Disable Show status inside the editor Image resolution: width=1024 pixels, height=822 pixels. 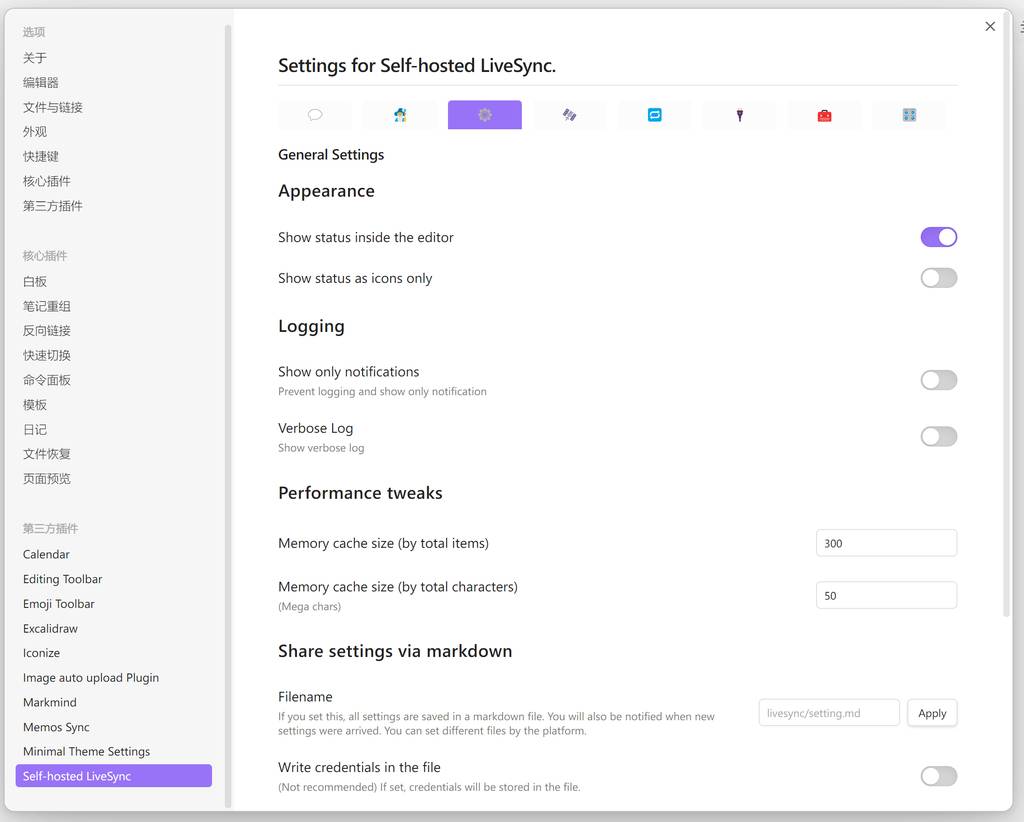pyautogui.click(x=938, y=237)
